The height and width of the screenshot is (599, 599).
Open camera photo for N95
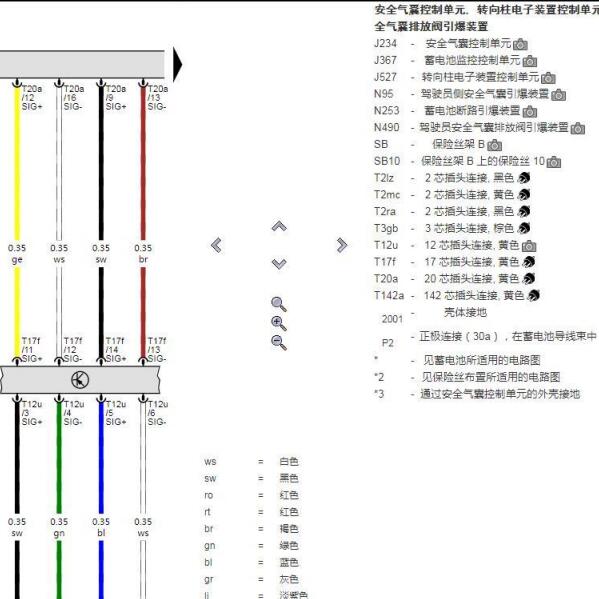(x=559, y=94)
